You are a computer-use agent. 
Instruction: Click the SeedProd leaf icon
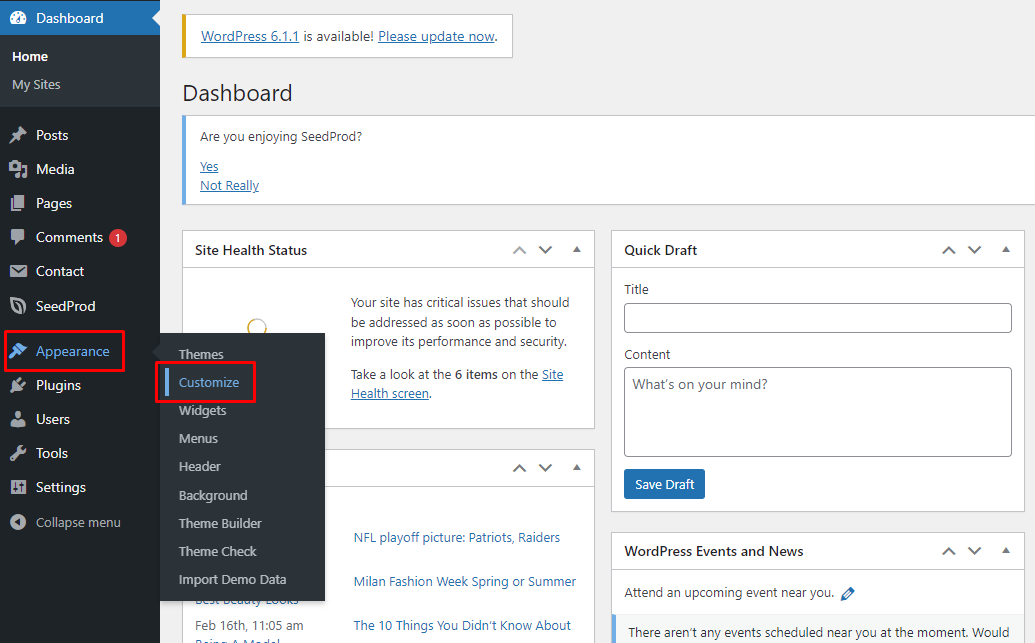[x=18, y=306]
